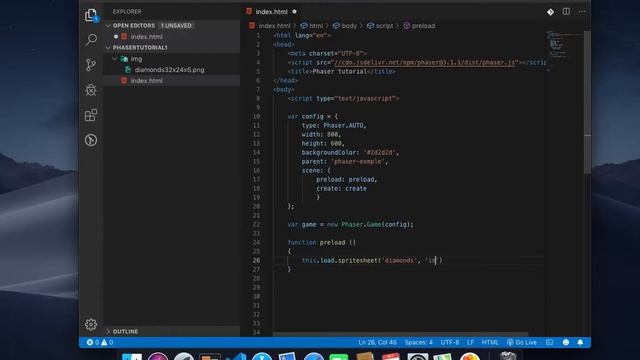The width and height of the screenshot is (640, 360).
Task: Click the open changes icon left of split editor
Action: [x=550, y=12]
